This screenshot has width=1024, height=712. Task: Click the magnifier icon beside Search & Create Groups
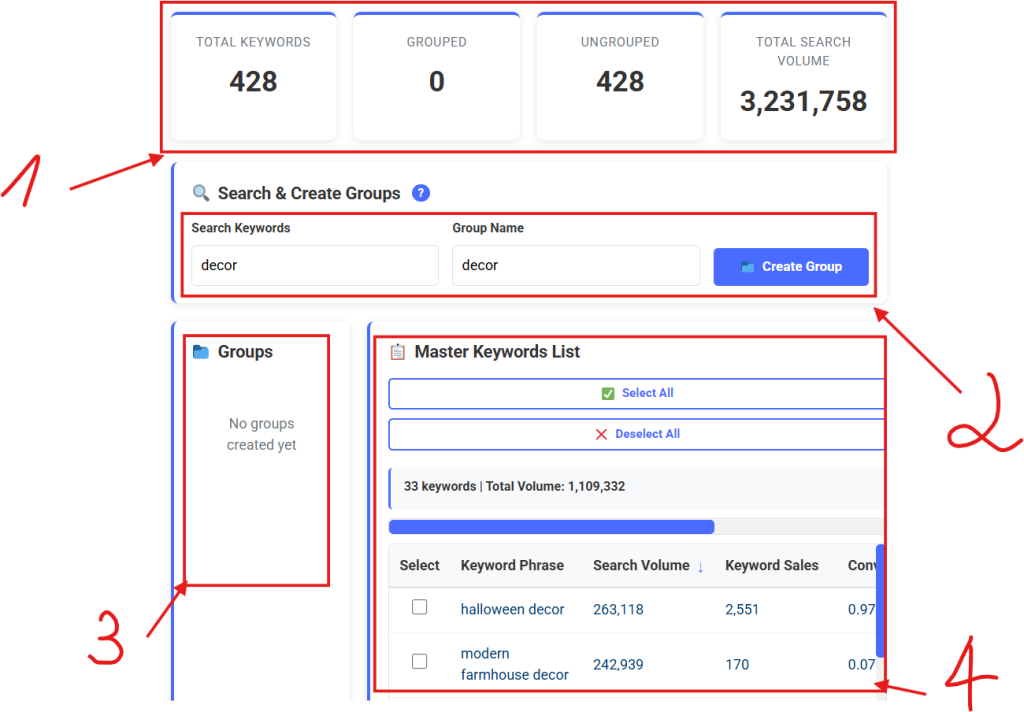[201, 193]
